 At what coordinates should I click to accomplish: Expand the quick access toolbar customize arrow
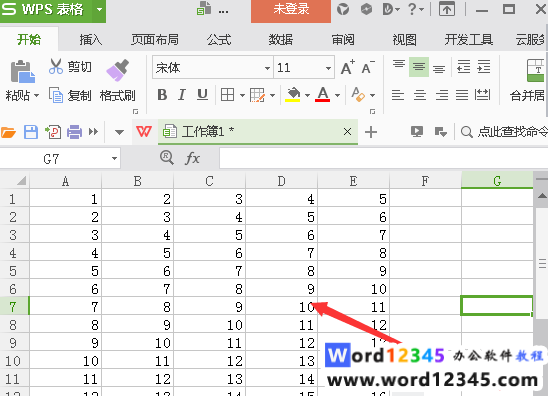(x=119, y=132)
